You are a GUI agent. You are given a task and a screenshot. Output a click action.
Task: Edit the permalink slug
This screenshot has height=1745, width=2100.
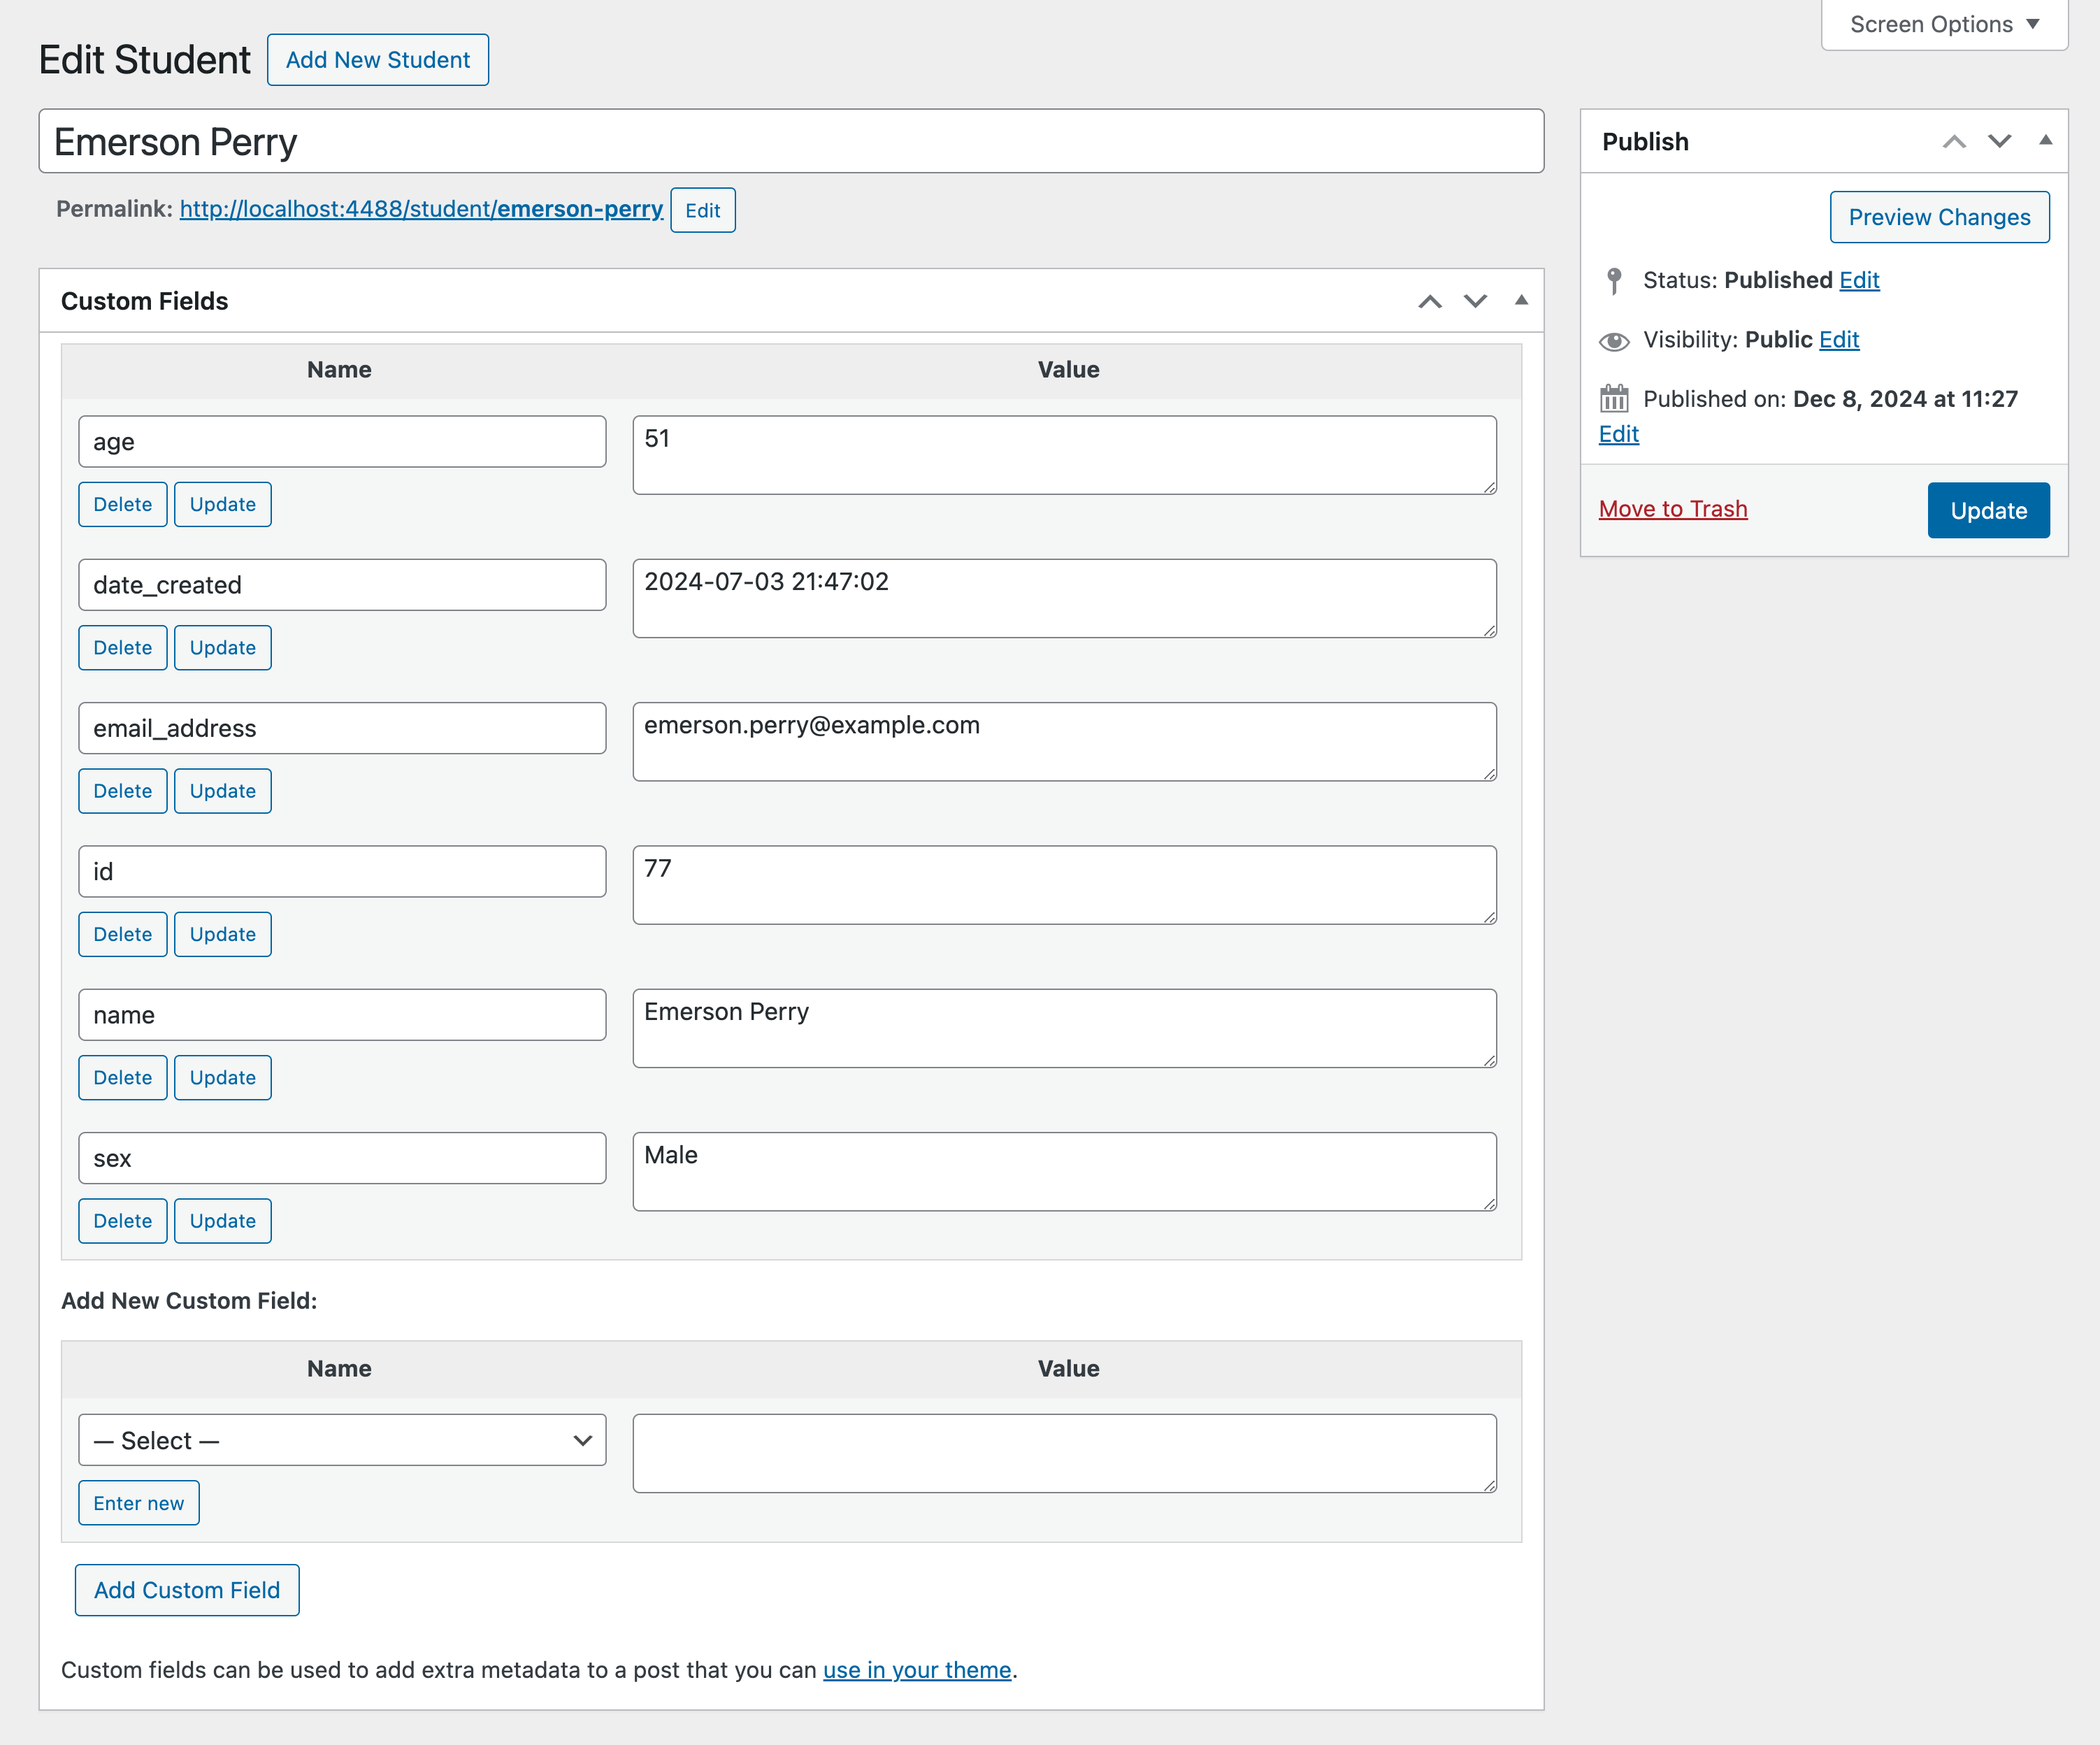(x=703, y=210)
